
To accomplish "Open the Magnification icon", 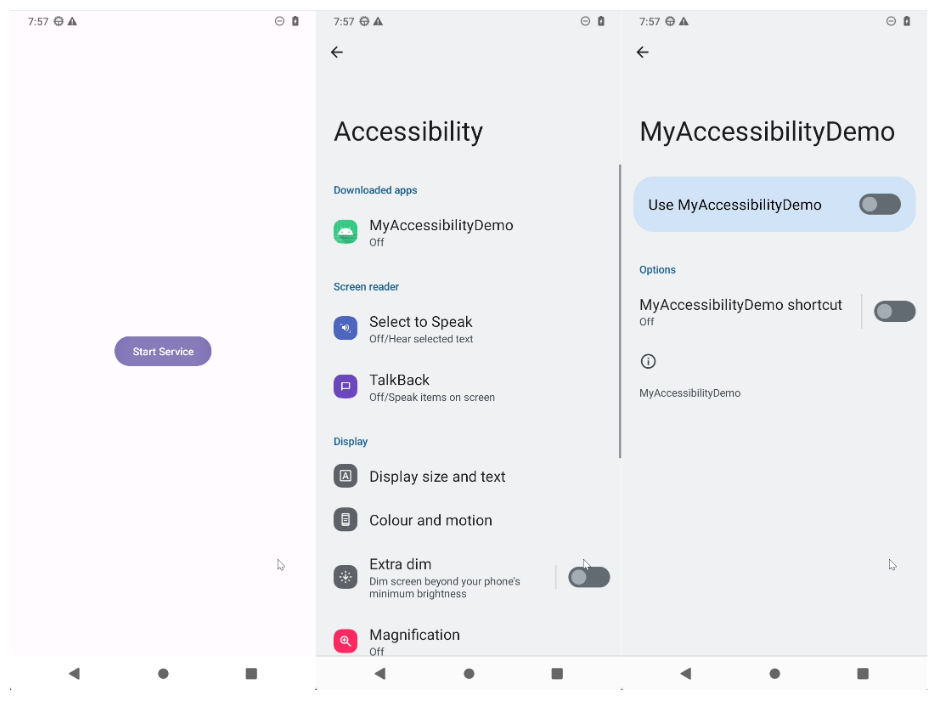I will (345, 641).
